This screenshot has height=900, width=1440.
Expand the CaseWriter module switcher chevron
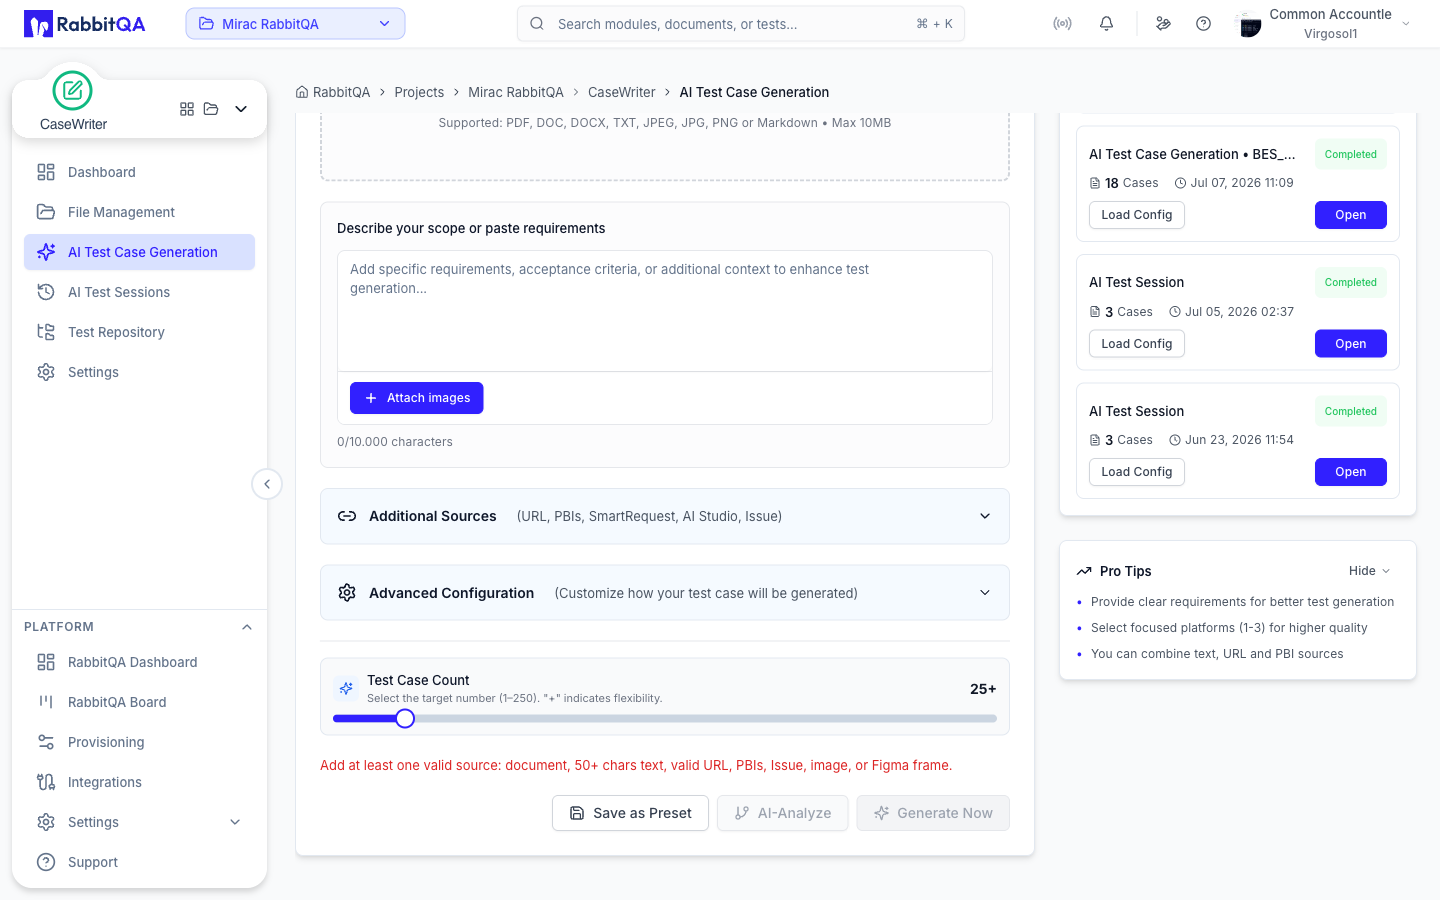point(241,109)
